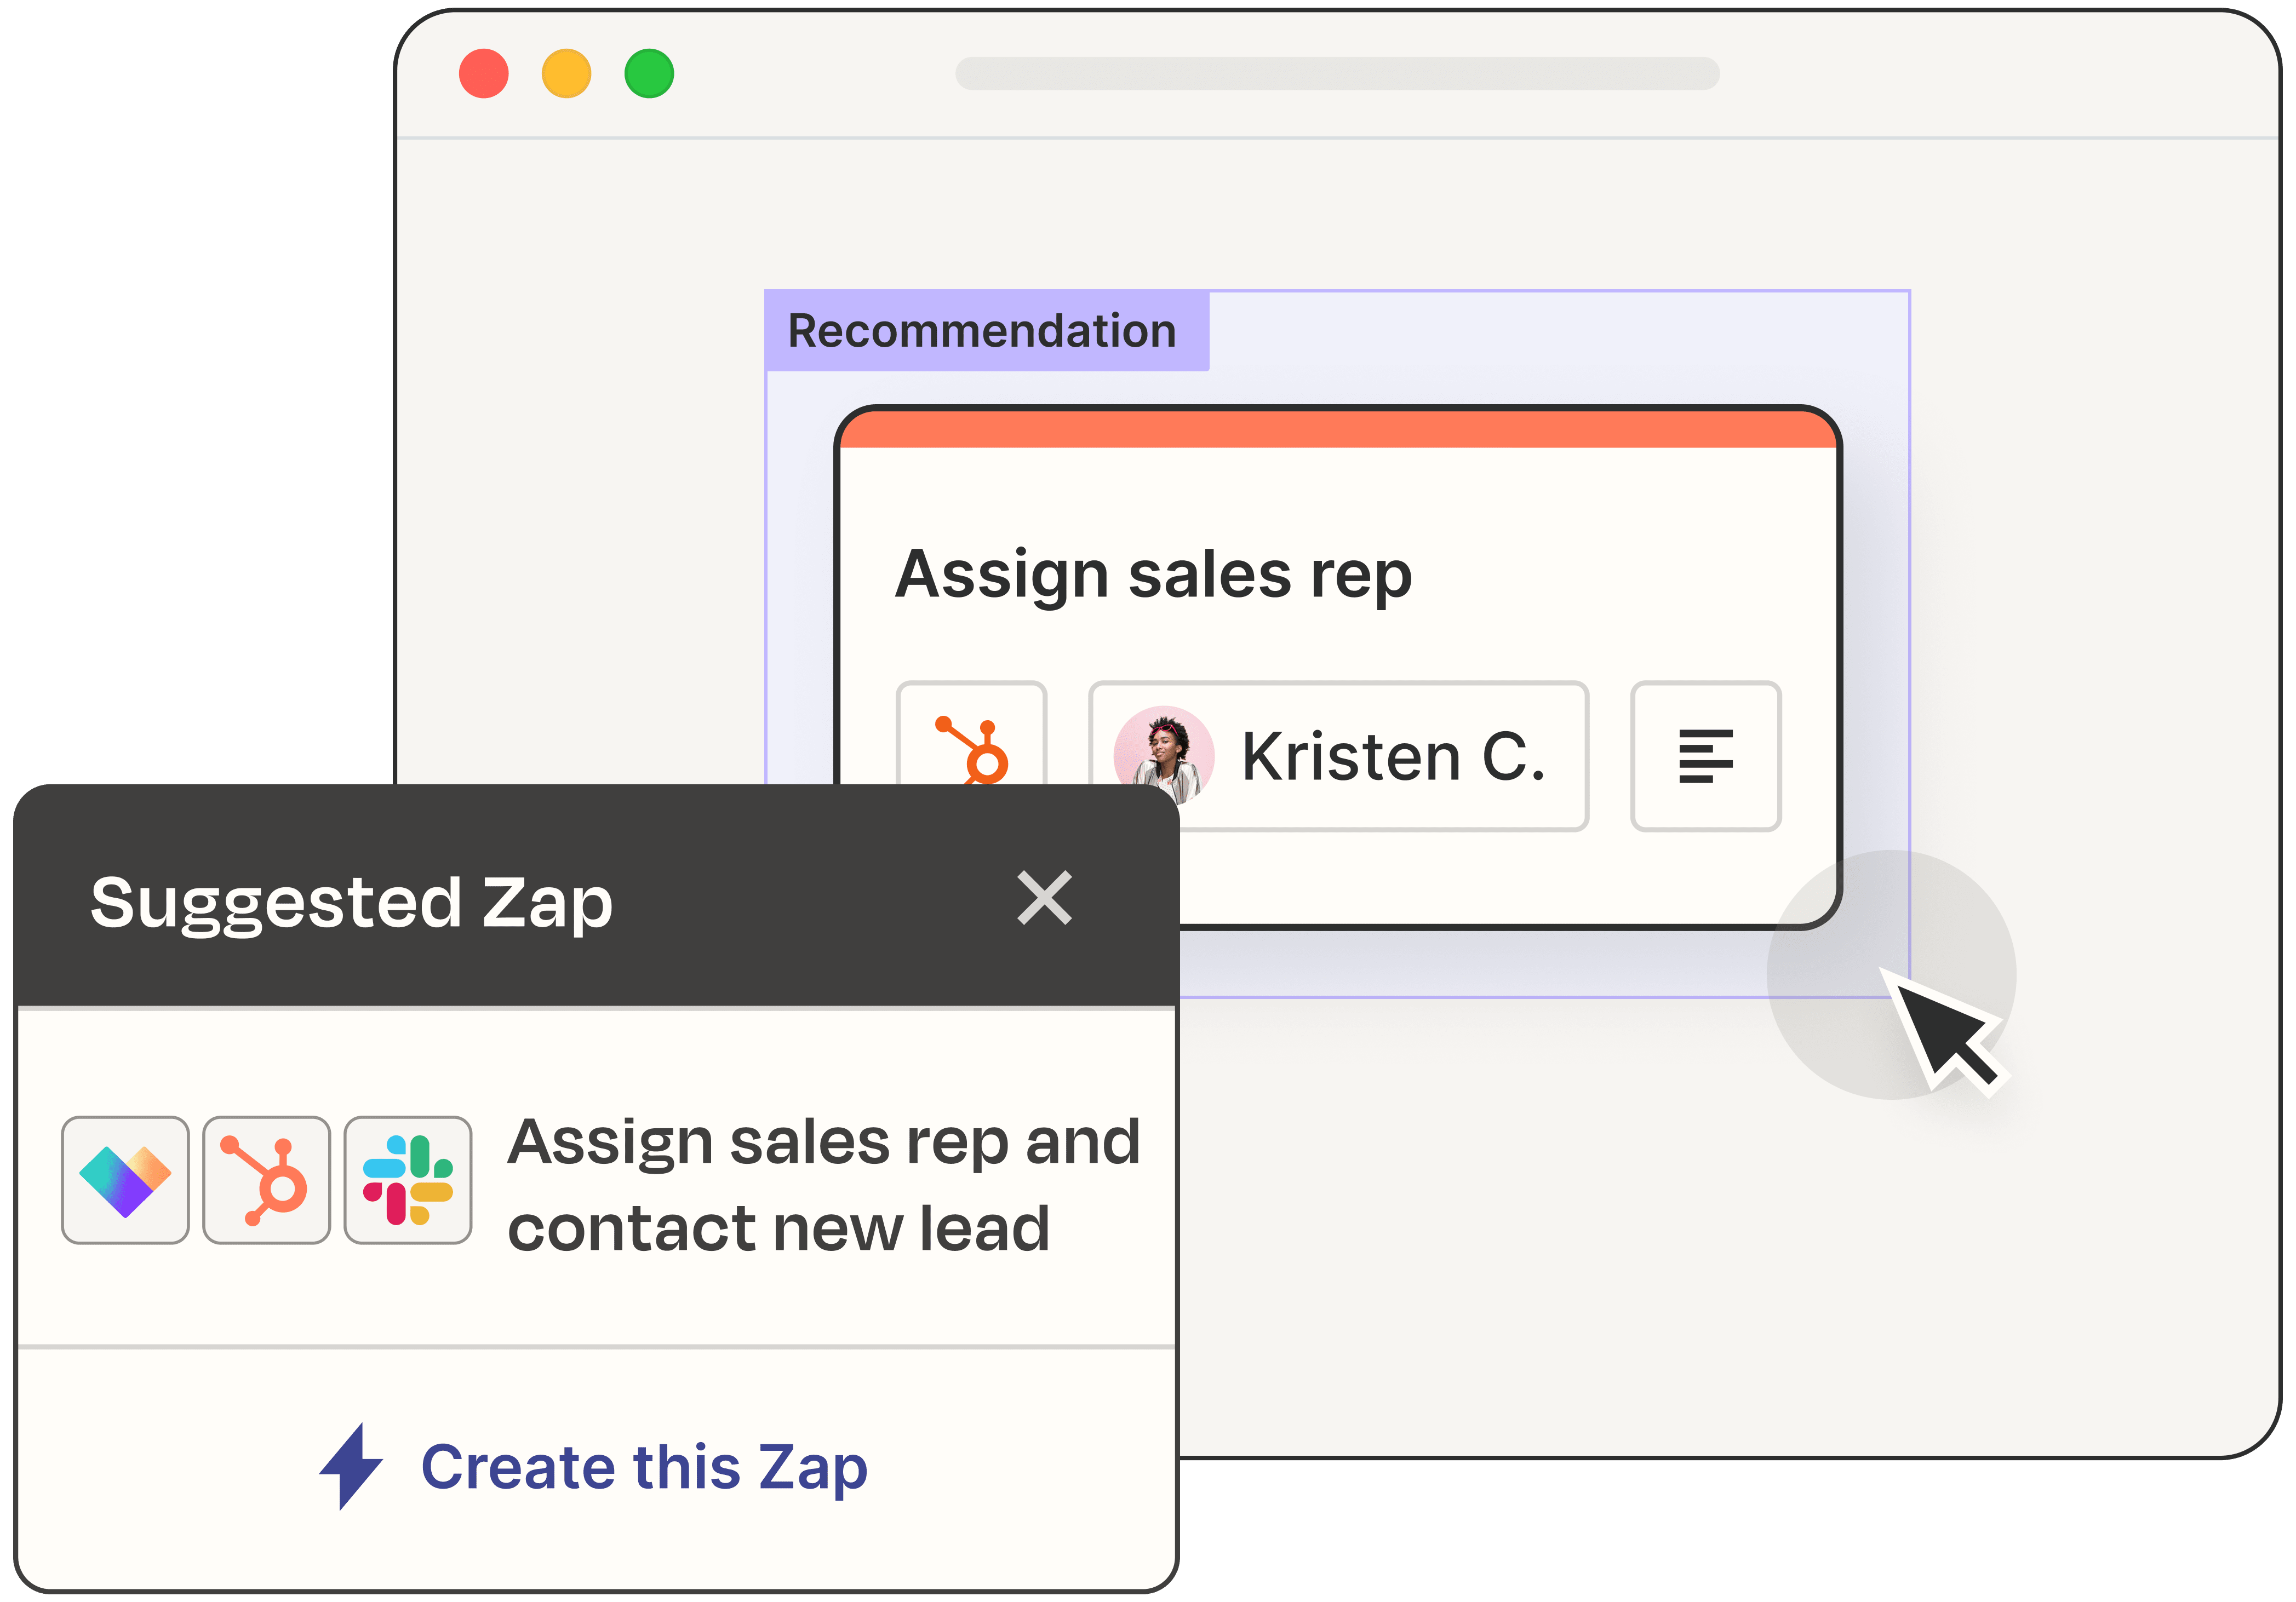Click the lightning bolt Zap icon
Screen dimensions: 2296x1602
click(350, 1466)
